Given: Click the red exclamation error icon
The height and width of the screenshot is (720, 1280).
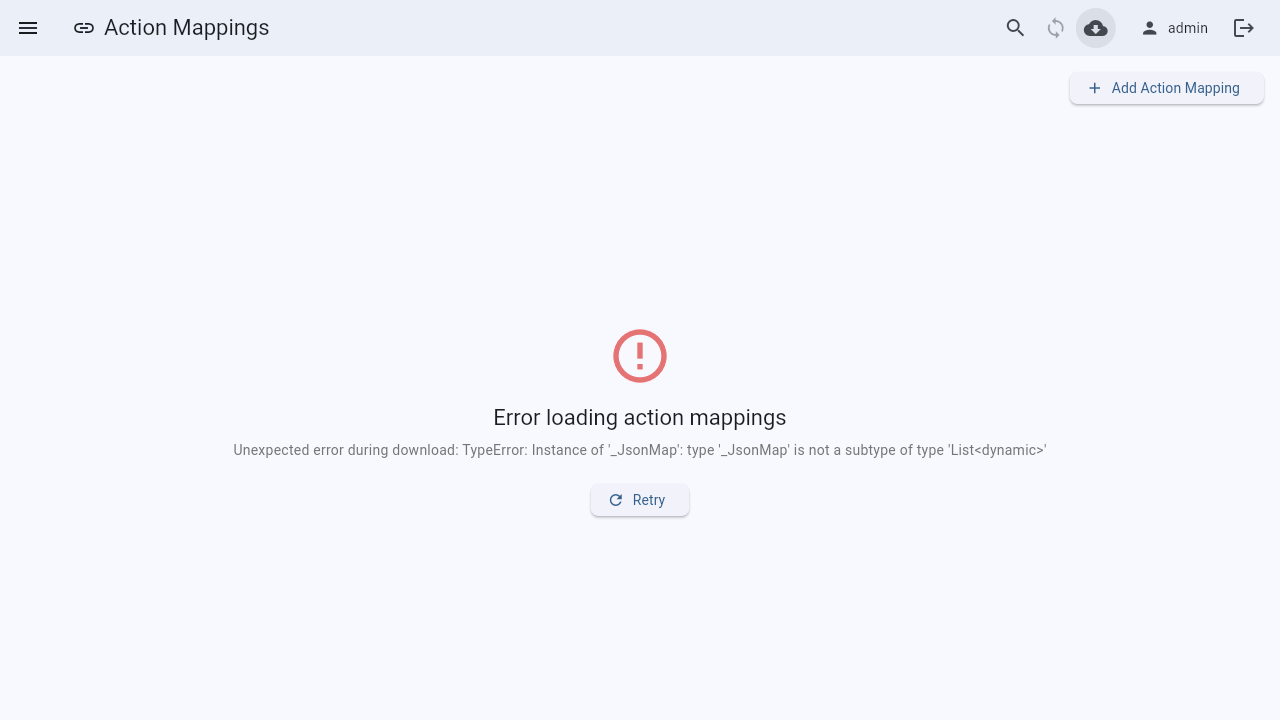Looking at the screenshot, I should coord(640,356).
